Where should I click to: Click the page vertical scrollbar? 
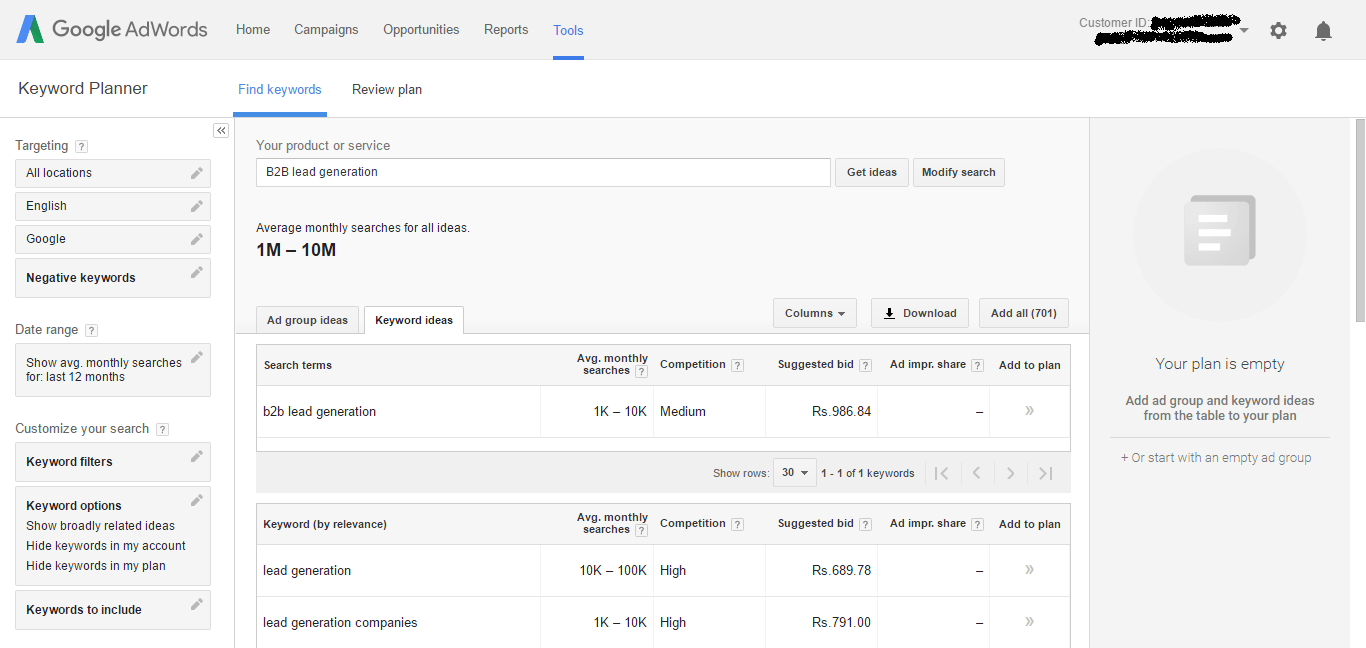pyautogui.click(x=1360, y=220)
